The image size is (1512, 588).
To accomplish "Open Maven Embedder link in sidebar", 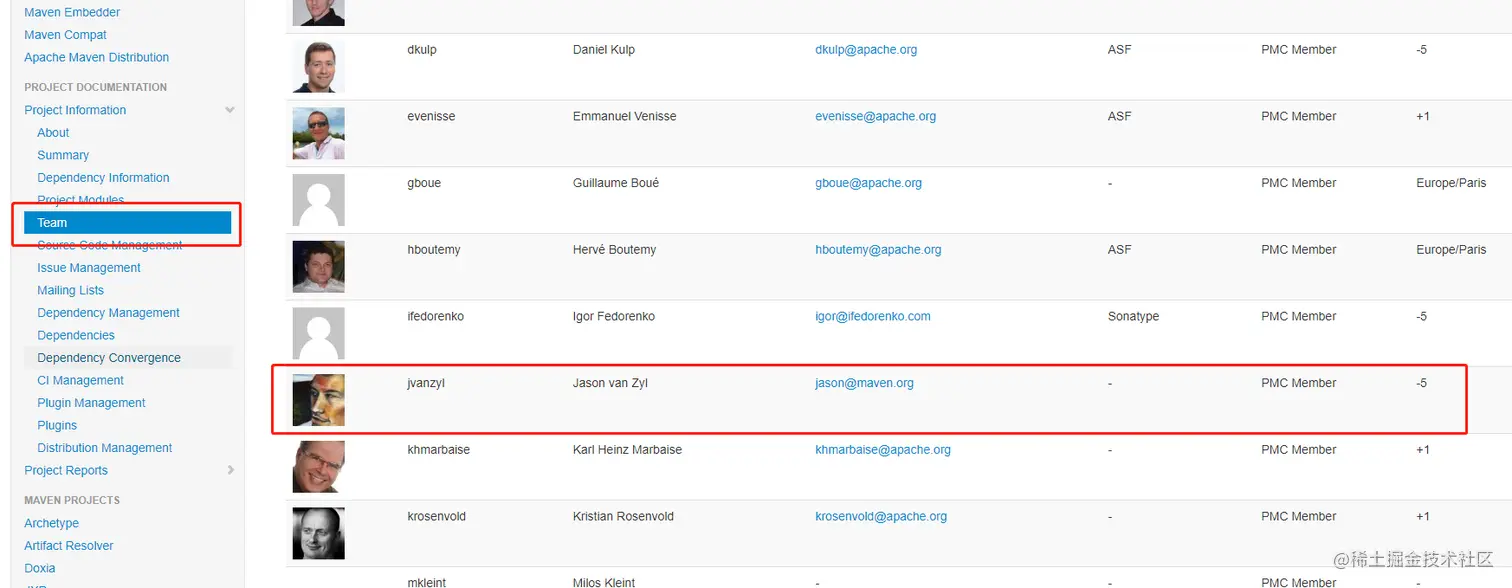I will click(x=72, y=12).
